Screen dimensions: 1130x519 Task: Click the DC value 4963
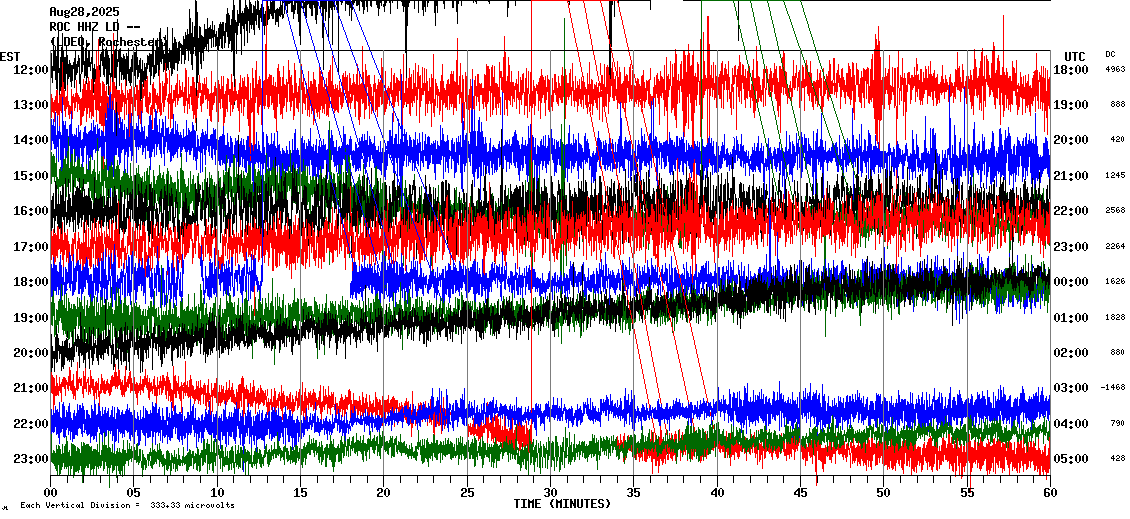1116,69
